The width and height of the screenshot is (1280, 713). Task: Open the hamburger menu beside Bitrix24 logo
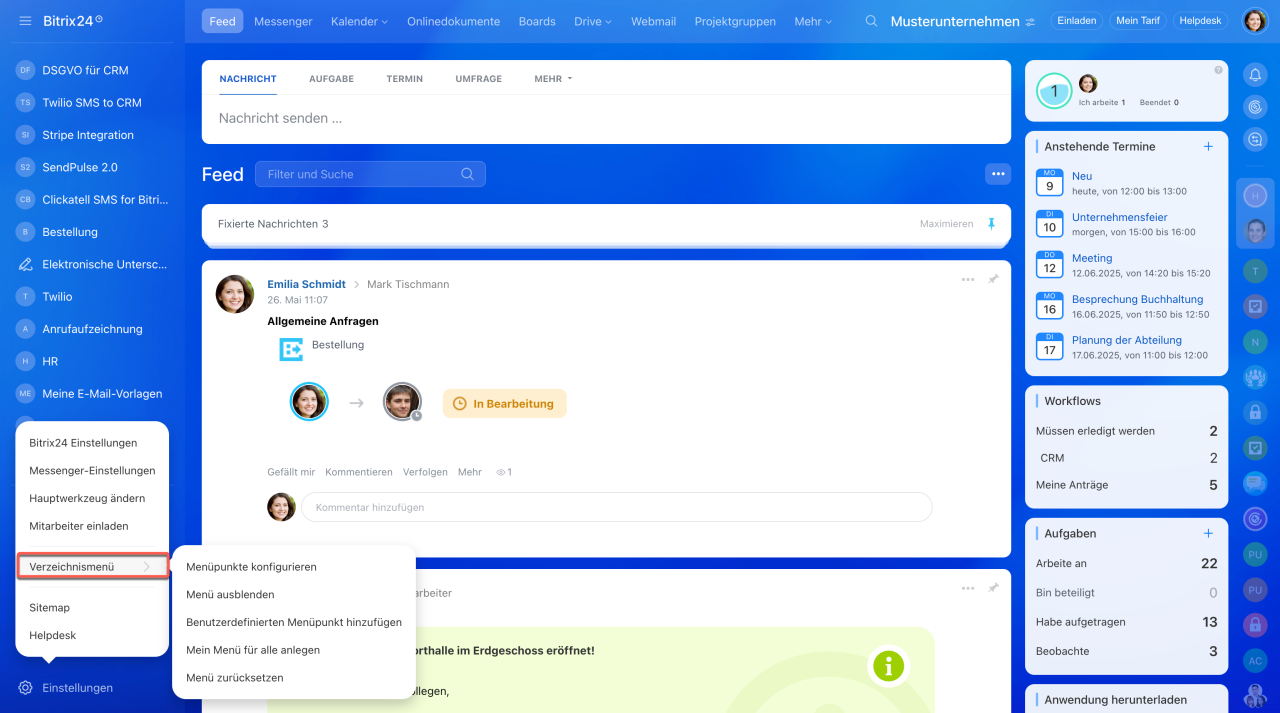25,21
